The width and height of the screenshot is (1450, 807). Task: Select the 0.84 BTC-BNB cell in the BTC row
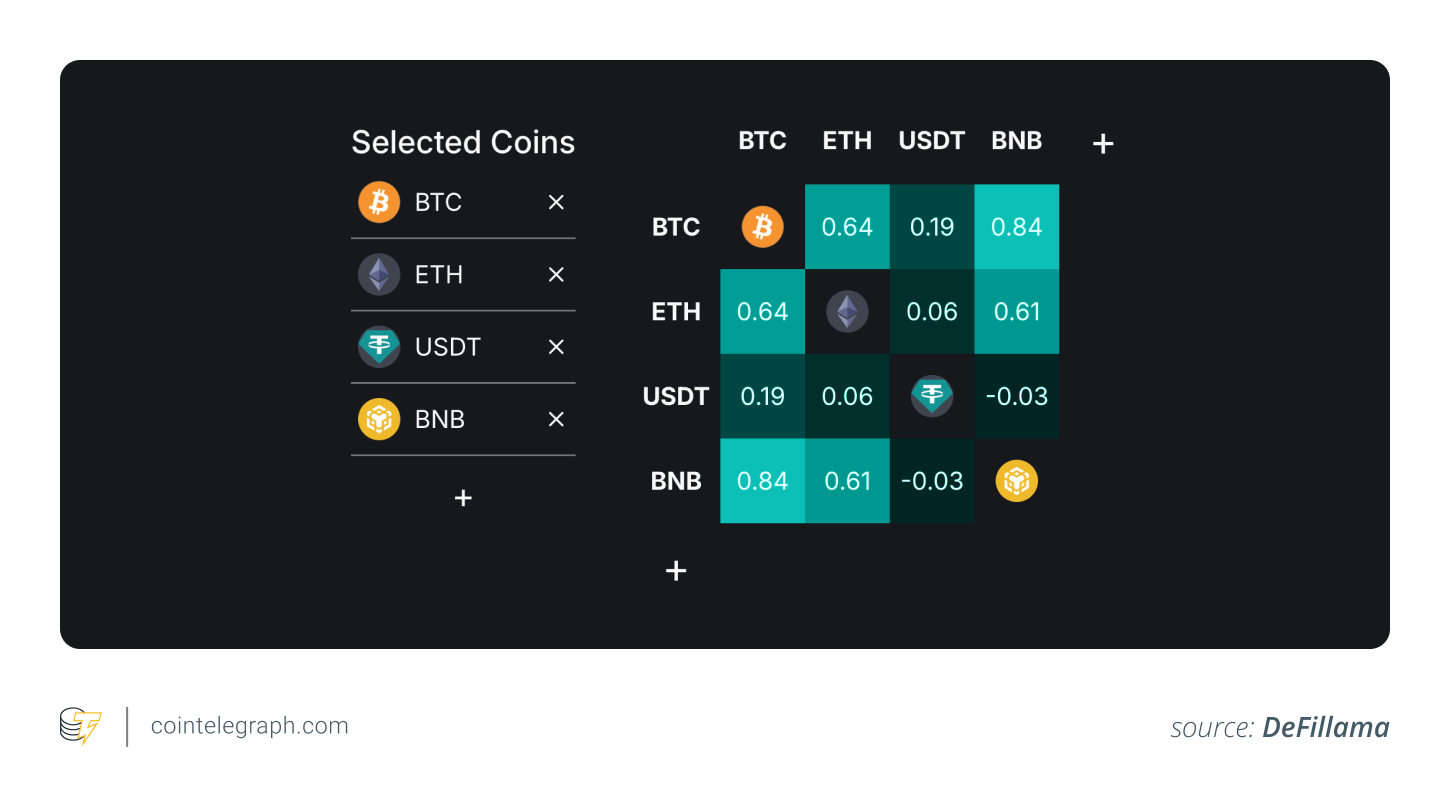1016,227
